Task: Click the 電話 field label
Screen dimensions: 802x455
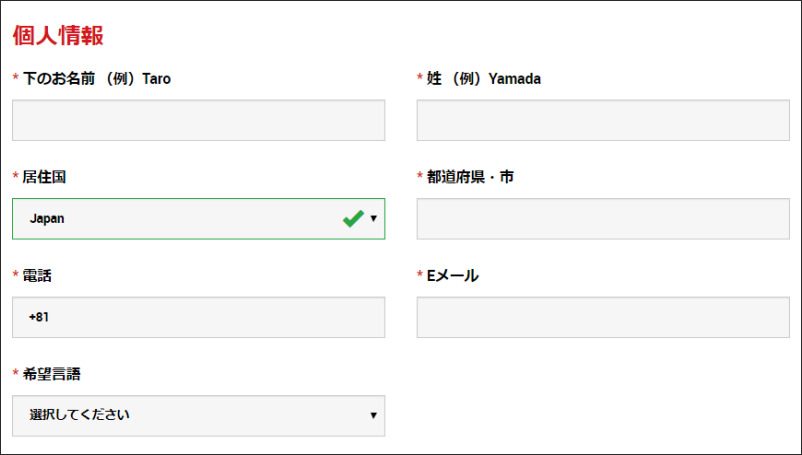Action: pos(37,276)
